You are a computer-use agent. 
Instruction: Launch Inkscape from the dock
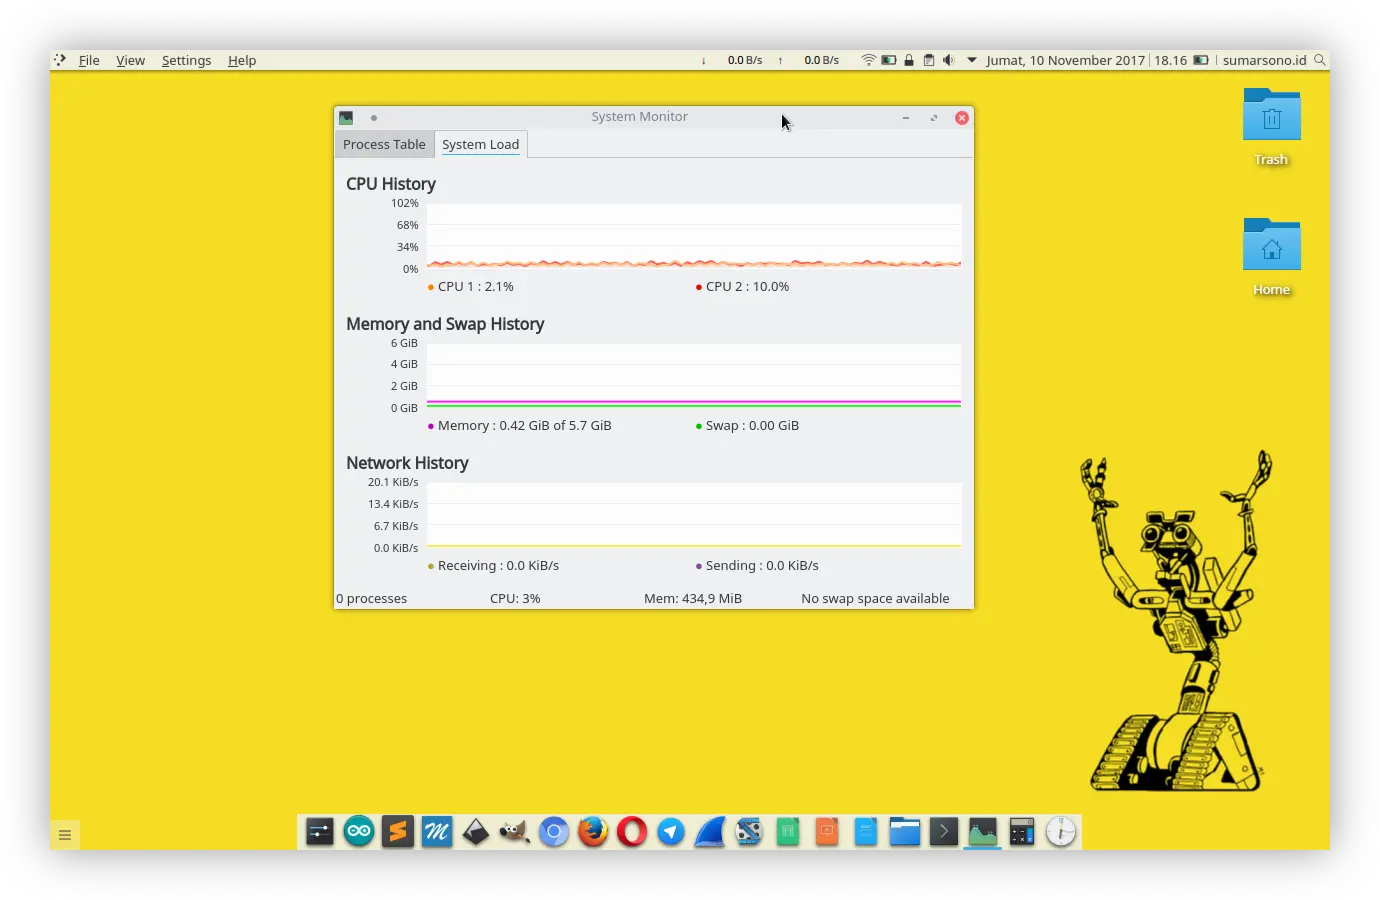[476, 831]
